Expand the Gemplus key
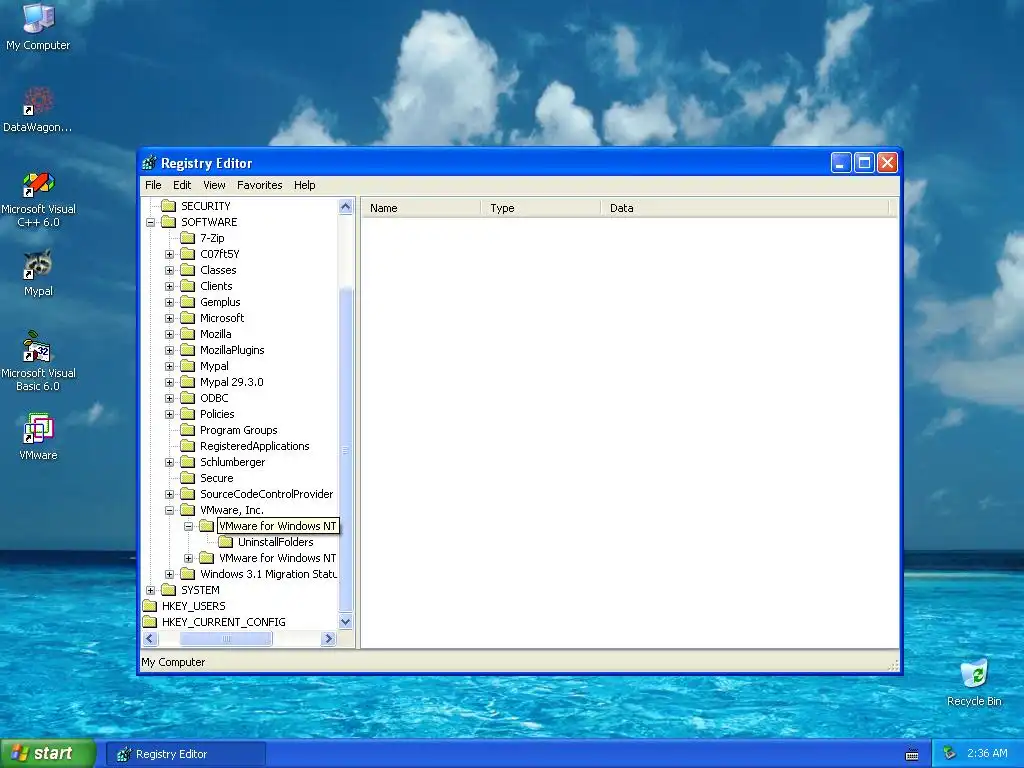1024x768 pixels. (x=170, y=302)
